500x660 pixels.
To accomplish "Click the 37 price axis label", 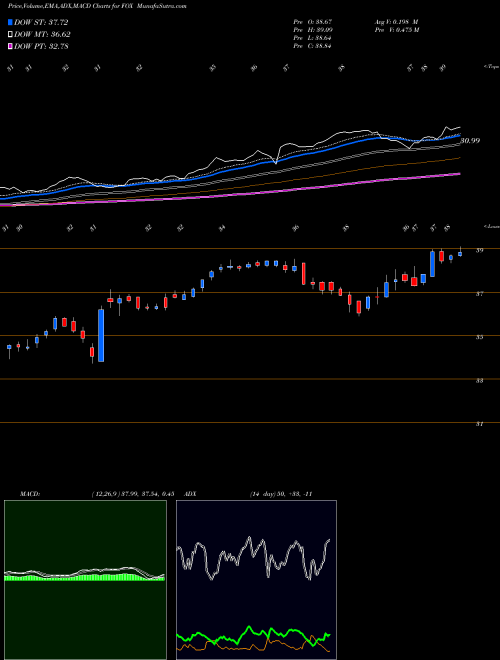I will pyautogui.click(x=479, y=294).
